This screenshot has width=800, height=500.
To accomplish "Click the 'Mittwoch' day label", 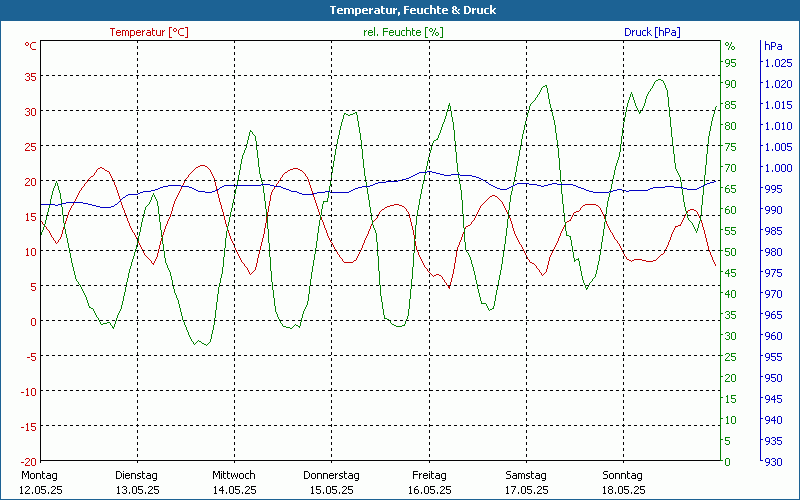I will pos(234,475).
